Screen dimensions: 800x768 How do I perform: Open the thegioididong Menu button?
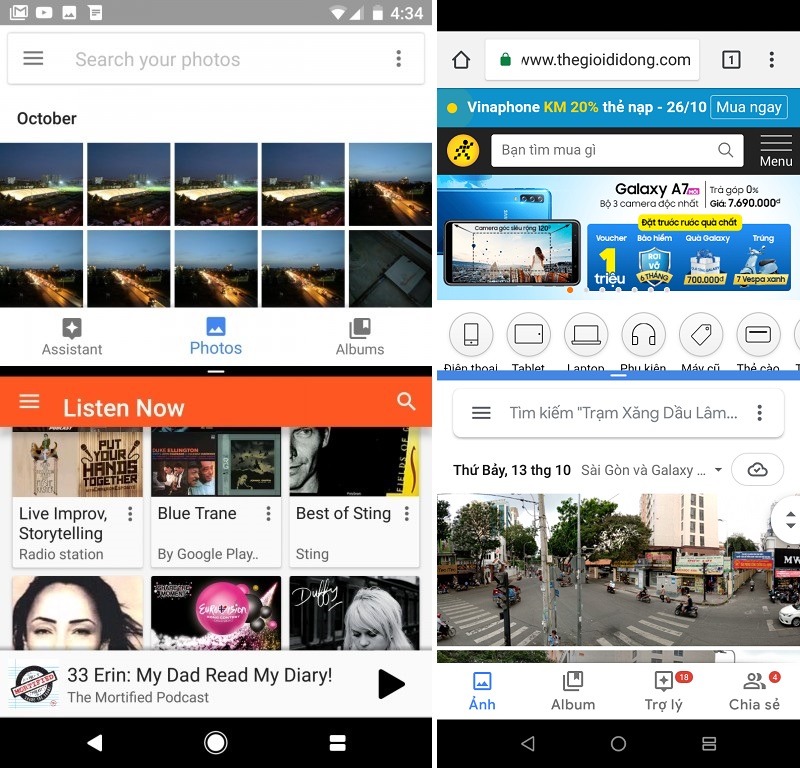click(776, 151)
